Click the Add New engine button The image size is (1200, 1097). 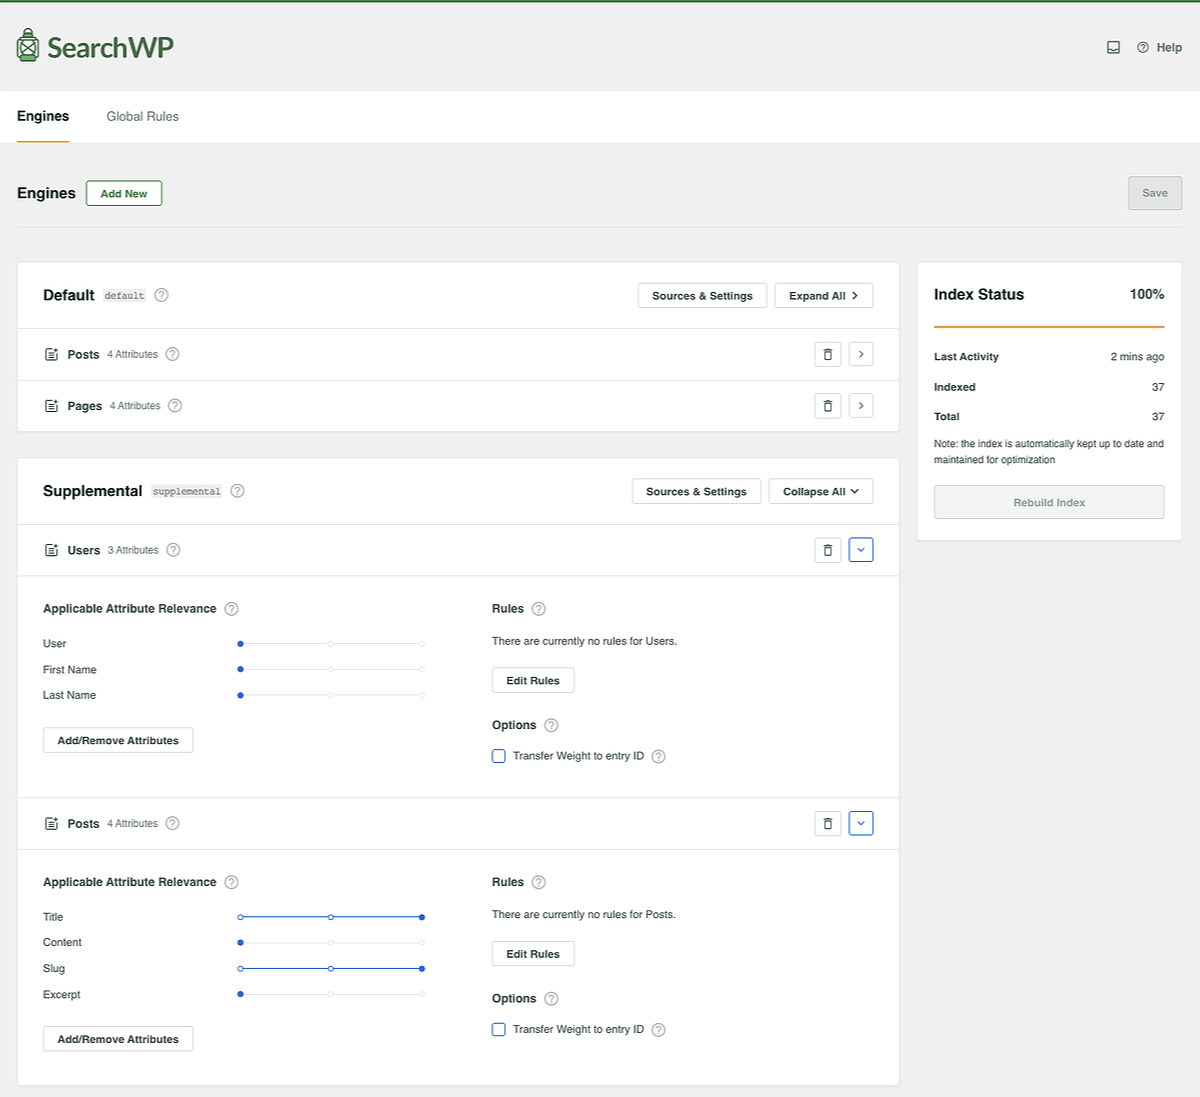(124, 193)
